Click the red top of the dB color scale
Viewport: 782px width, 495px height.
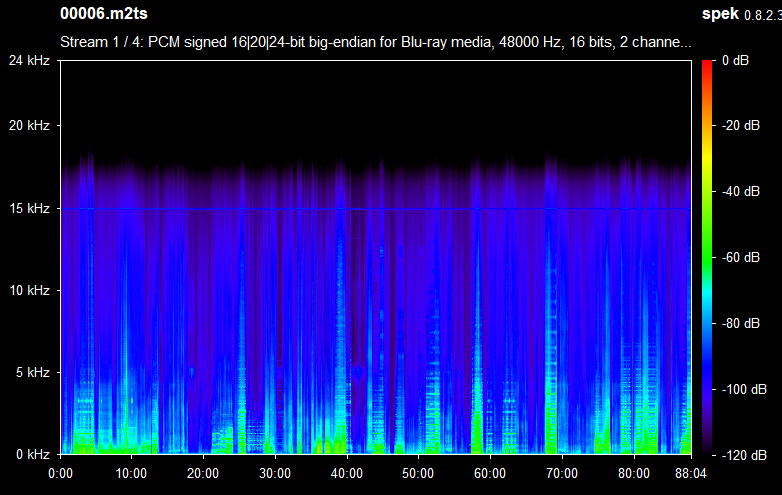(x=706, y=66)
